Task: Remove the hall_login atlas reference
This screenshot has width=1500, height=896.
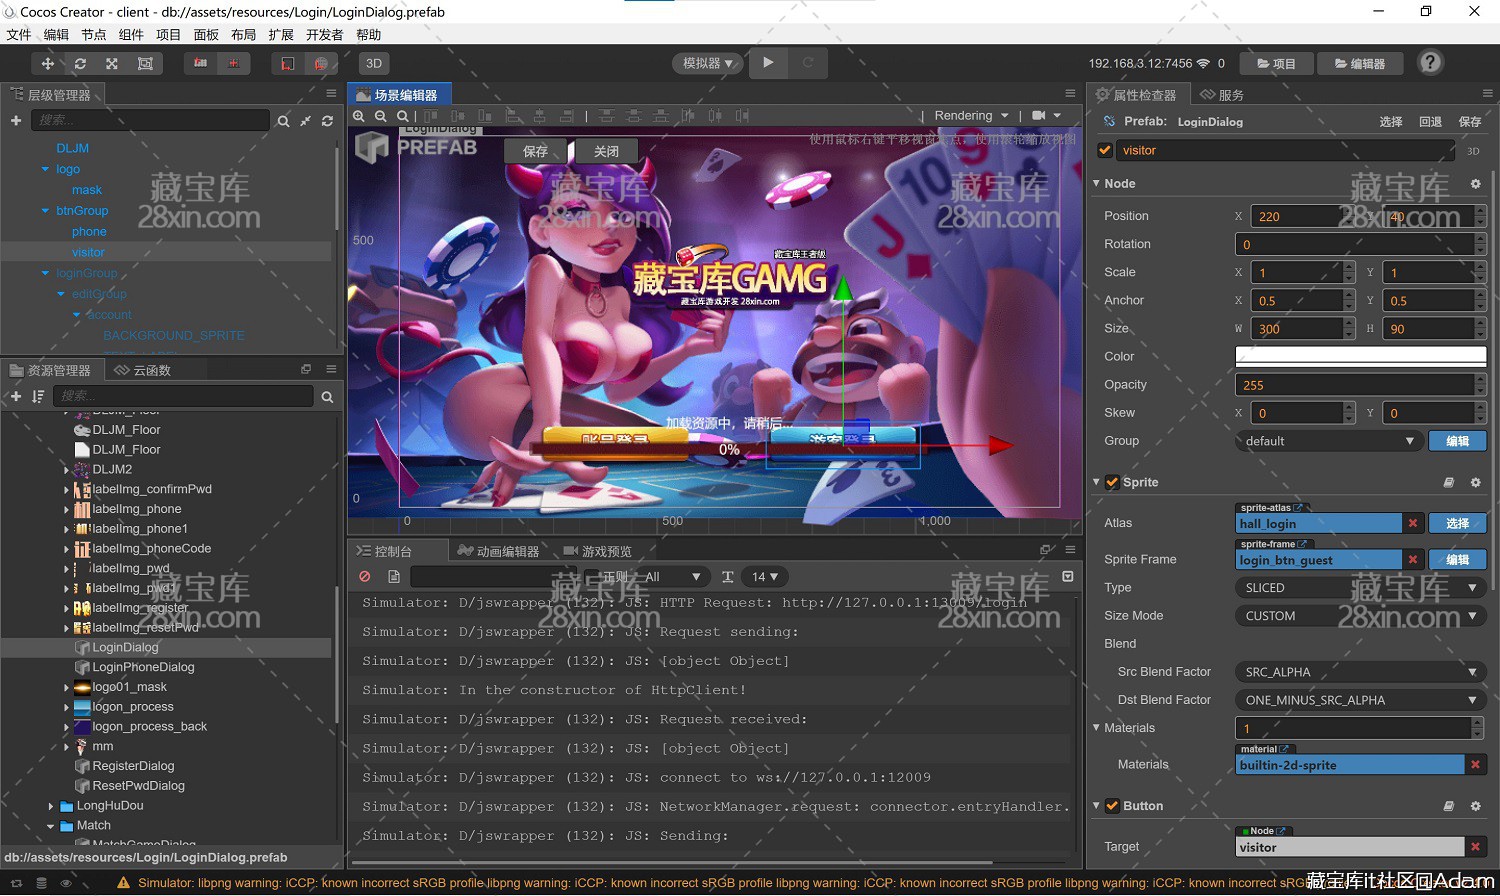Action: tap(1412, 523)
